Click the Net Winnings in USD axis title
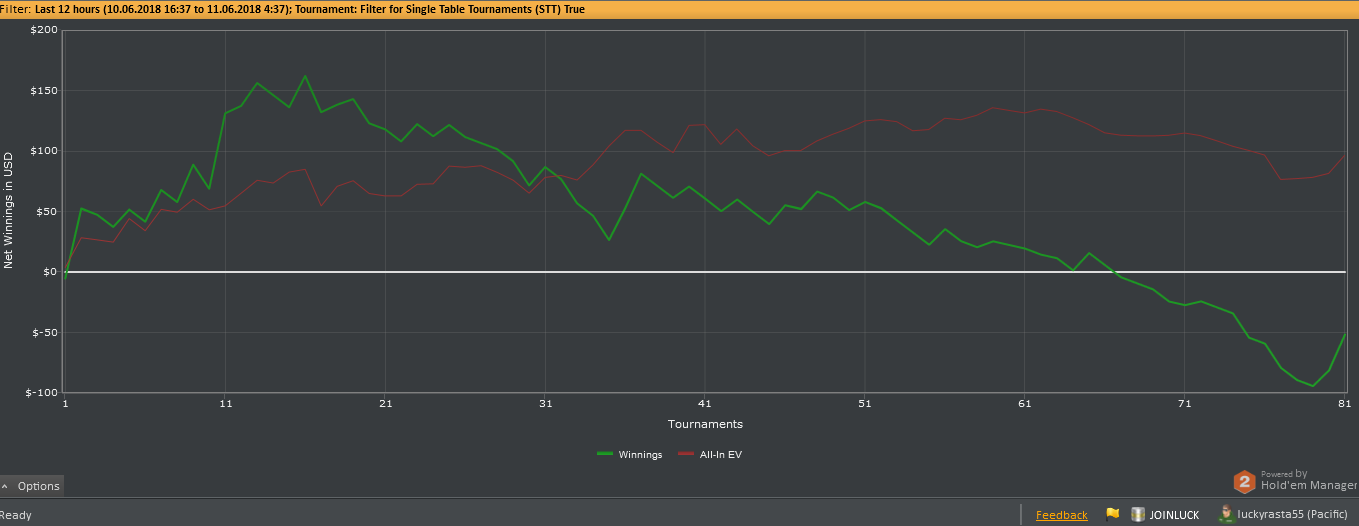The width and height of the screenshot is (1359, 526). [9, 210]
